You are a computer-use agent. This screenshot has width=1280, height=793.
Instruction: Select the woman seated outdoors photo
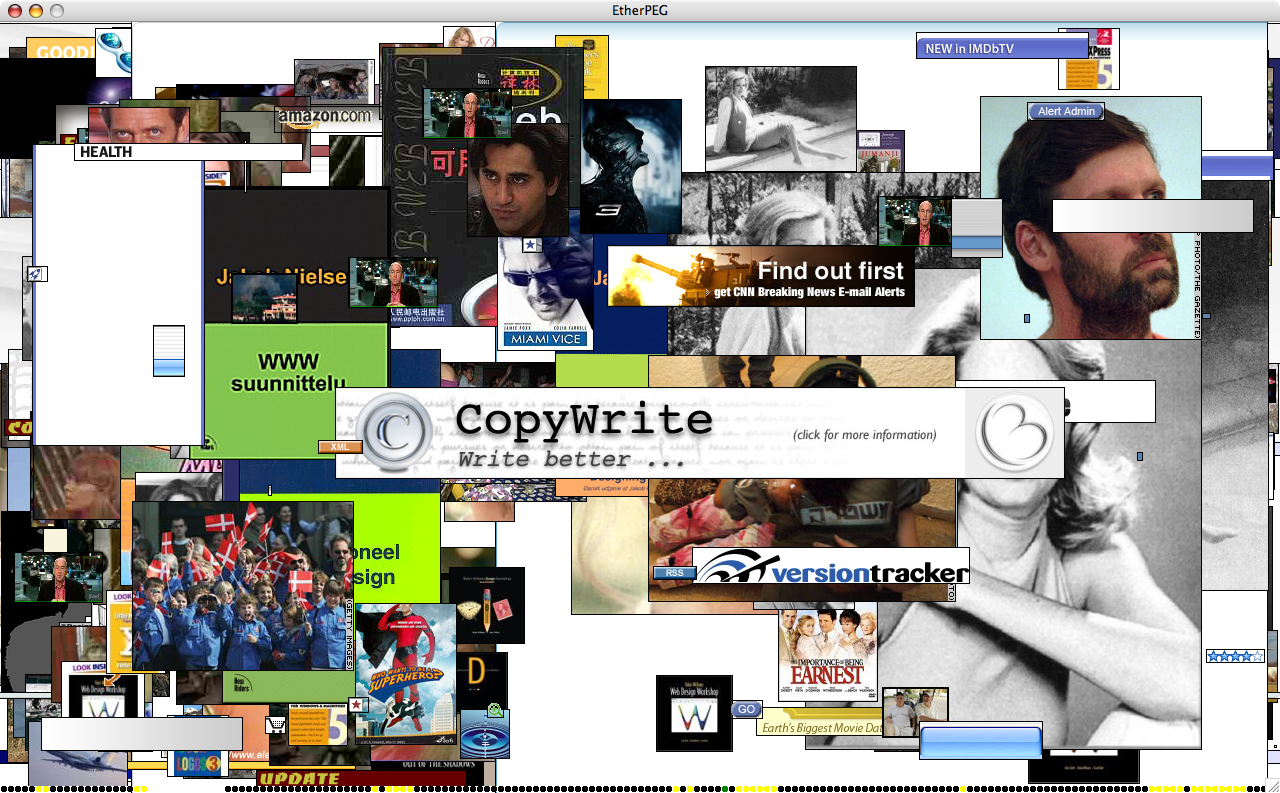point(781,119)
